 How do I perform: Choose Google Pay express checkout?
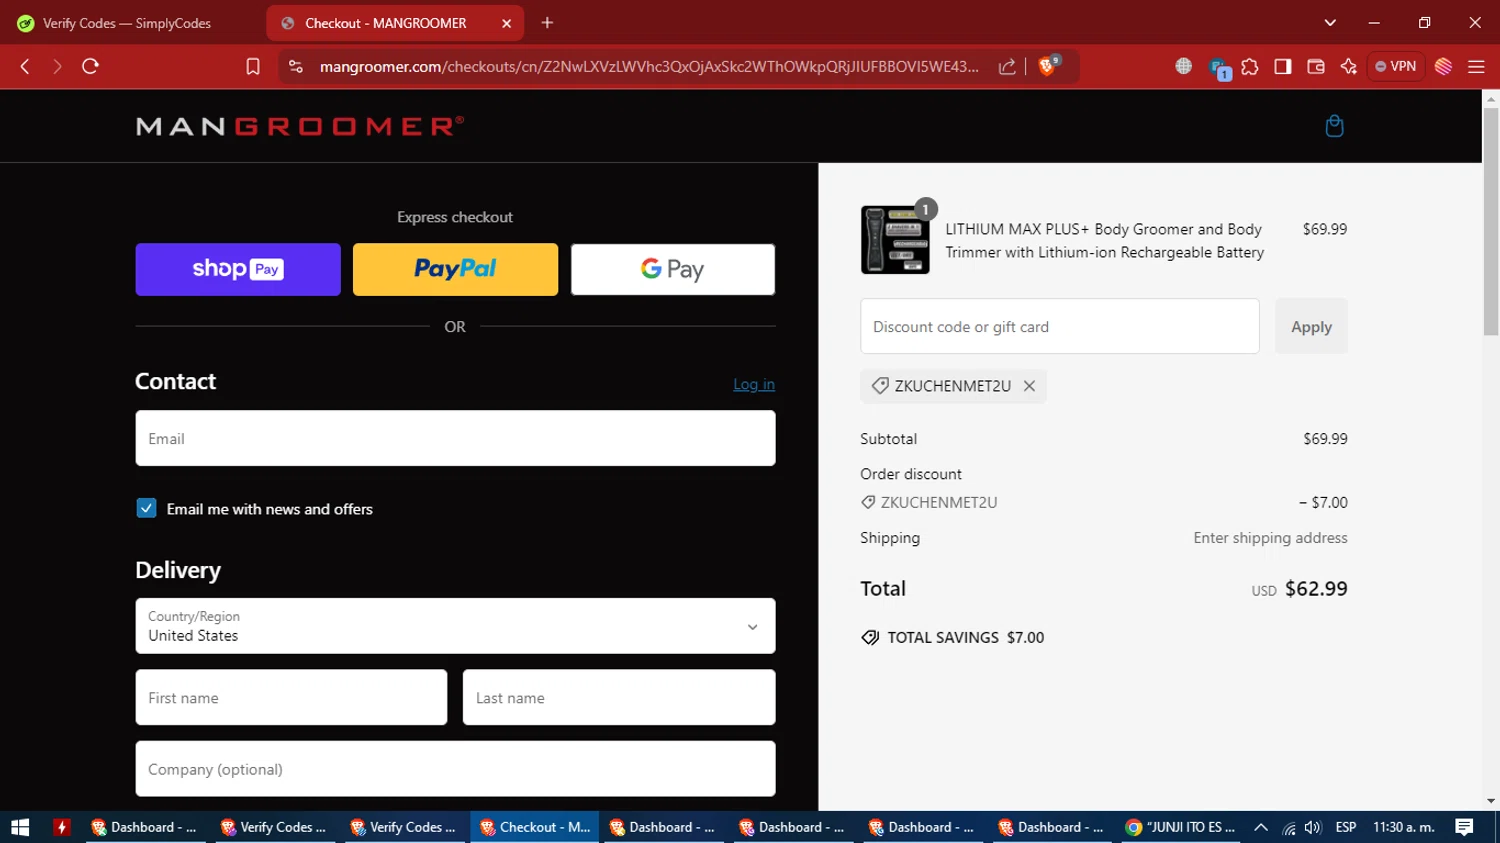[x=673, y=269]
